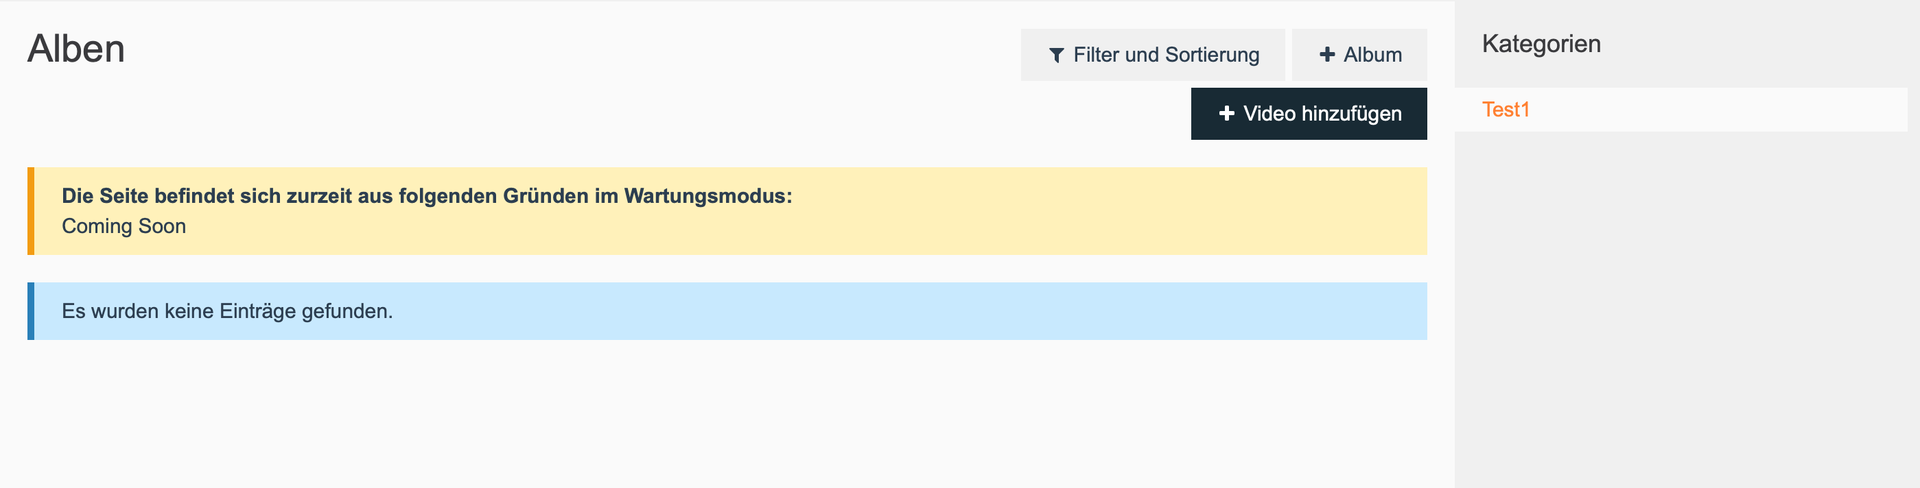Click the Kategorien sidebar heading
Screen dimensions: 1920x488
1541,44
